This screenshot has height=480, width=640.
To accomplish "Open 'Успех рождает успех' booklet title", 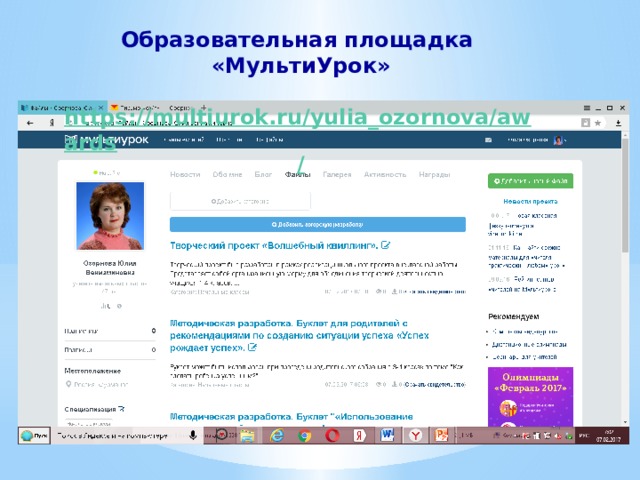I will 299,336.
